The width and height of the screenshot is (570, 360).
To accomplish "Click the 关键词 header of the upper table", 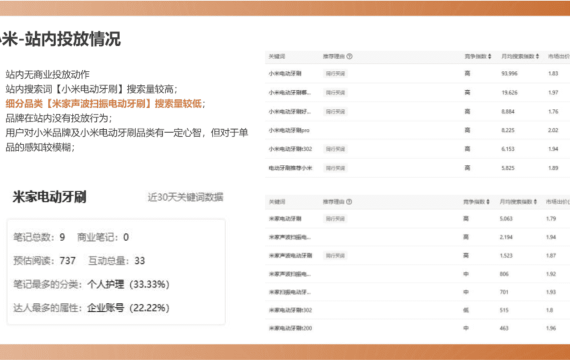I will click(277, 56).
